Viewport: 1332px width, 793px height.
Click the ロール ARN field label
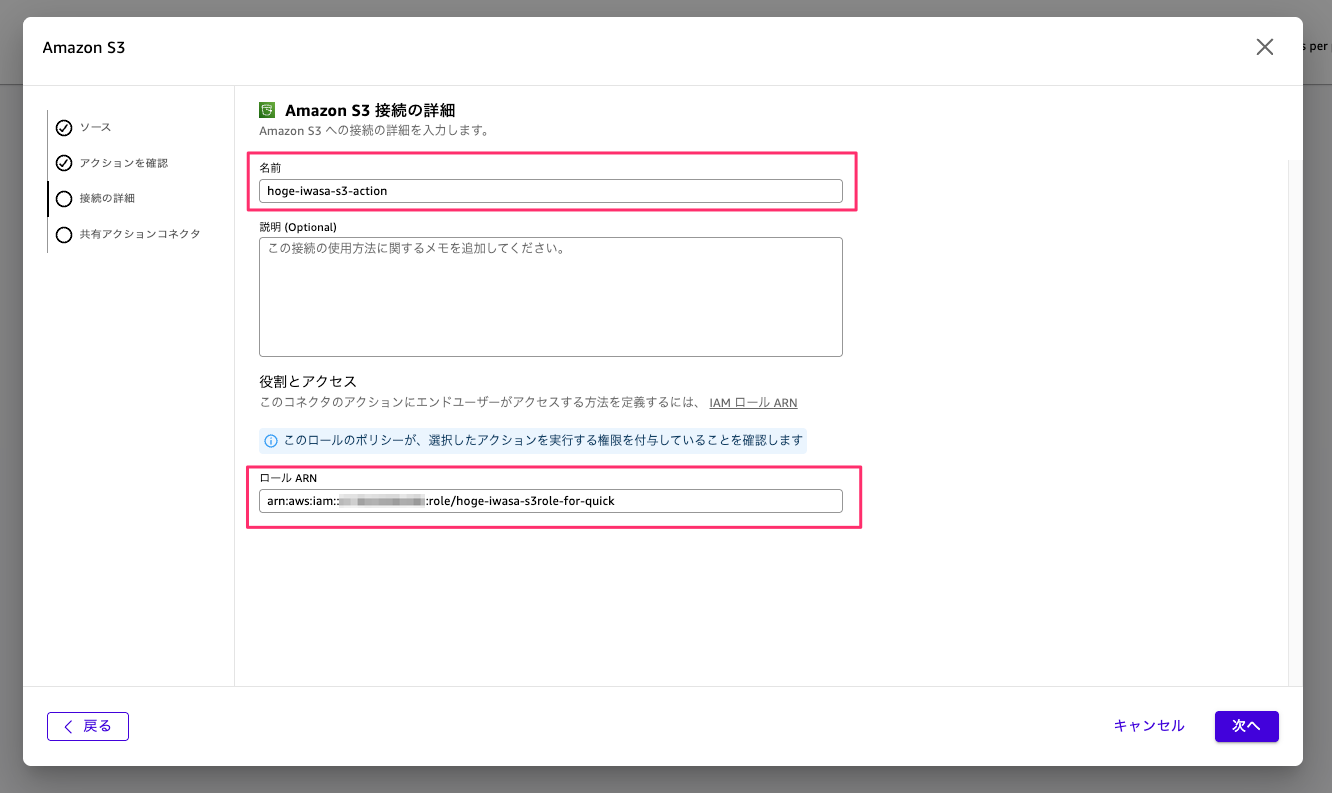click(288, 478)
